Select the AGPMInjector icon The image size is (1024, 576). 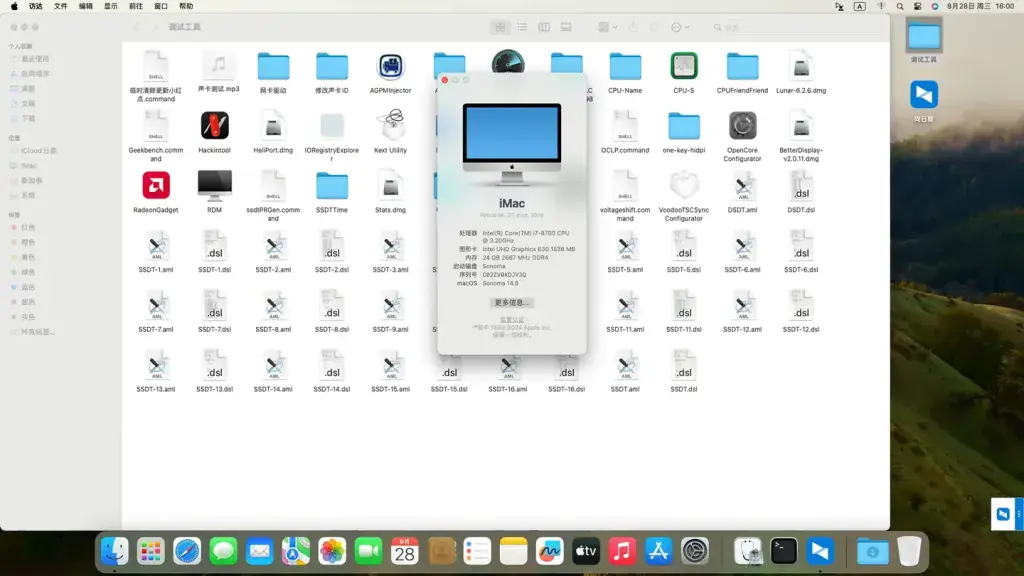[391, 66]
